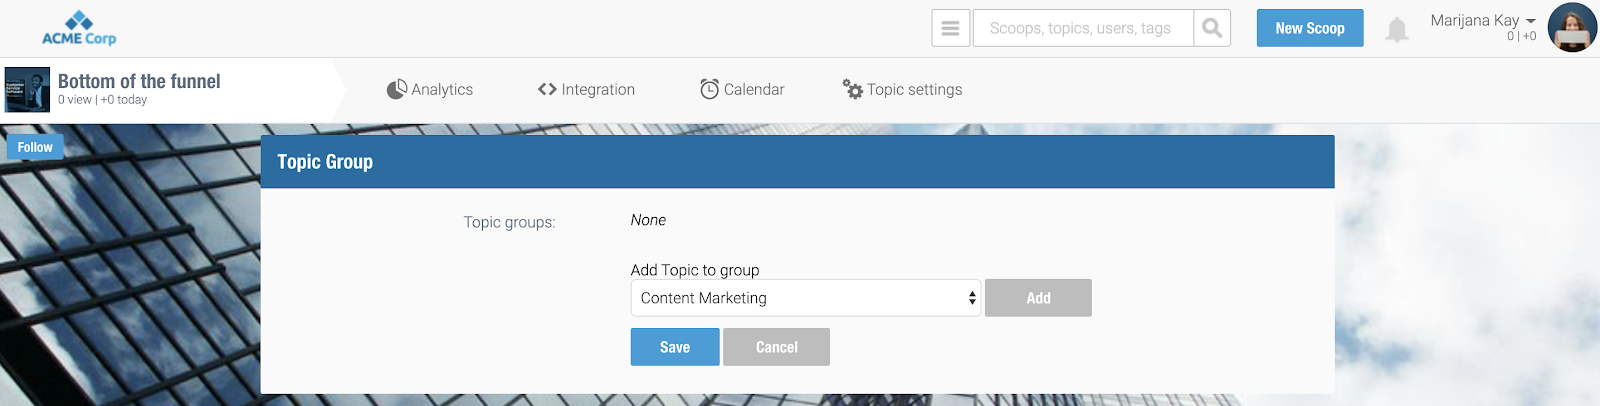Save the topic group changes
Image resolution: width=1600 pixels, height=406 pixels.
pos(675,347)
